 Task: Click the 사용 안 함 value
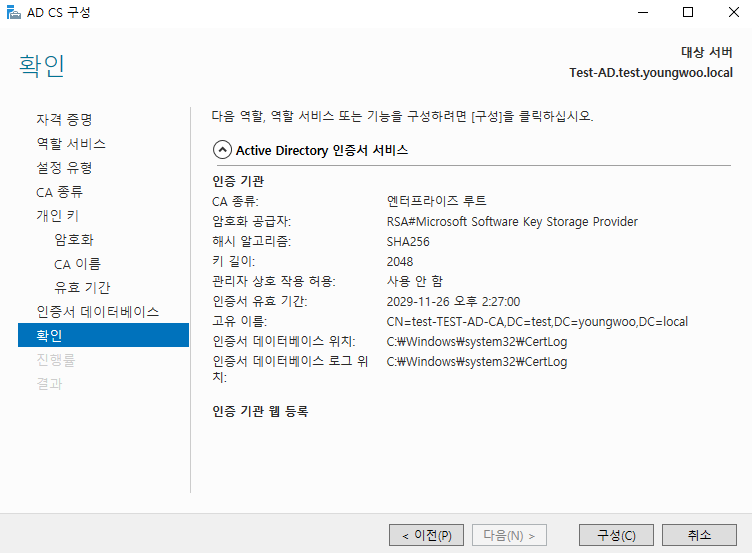click(415, 281)
